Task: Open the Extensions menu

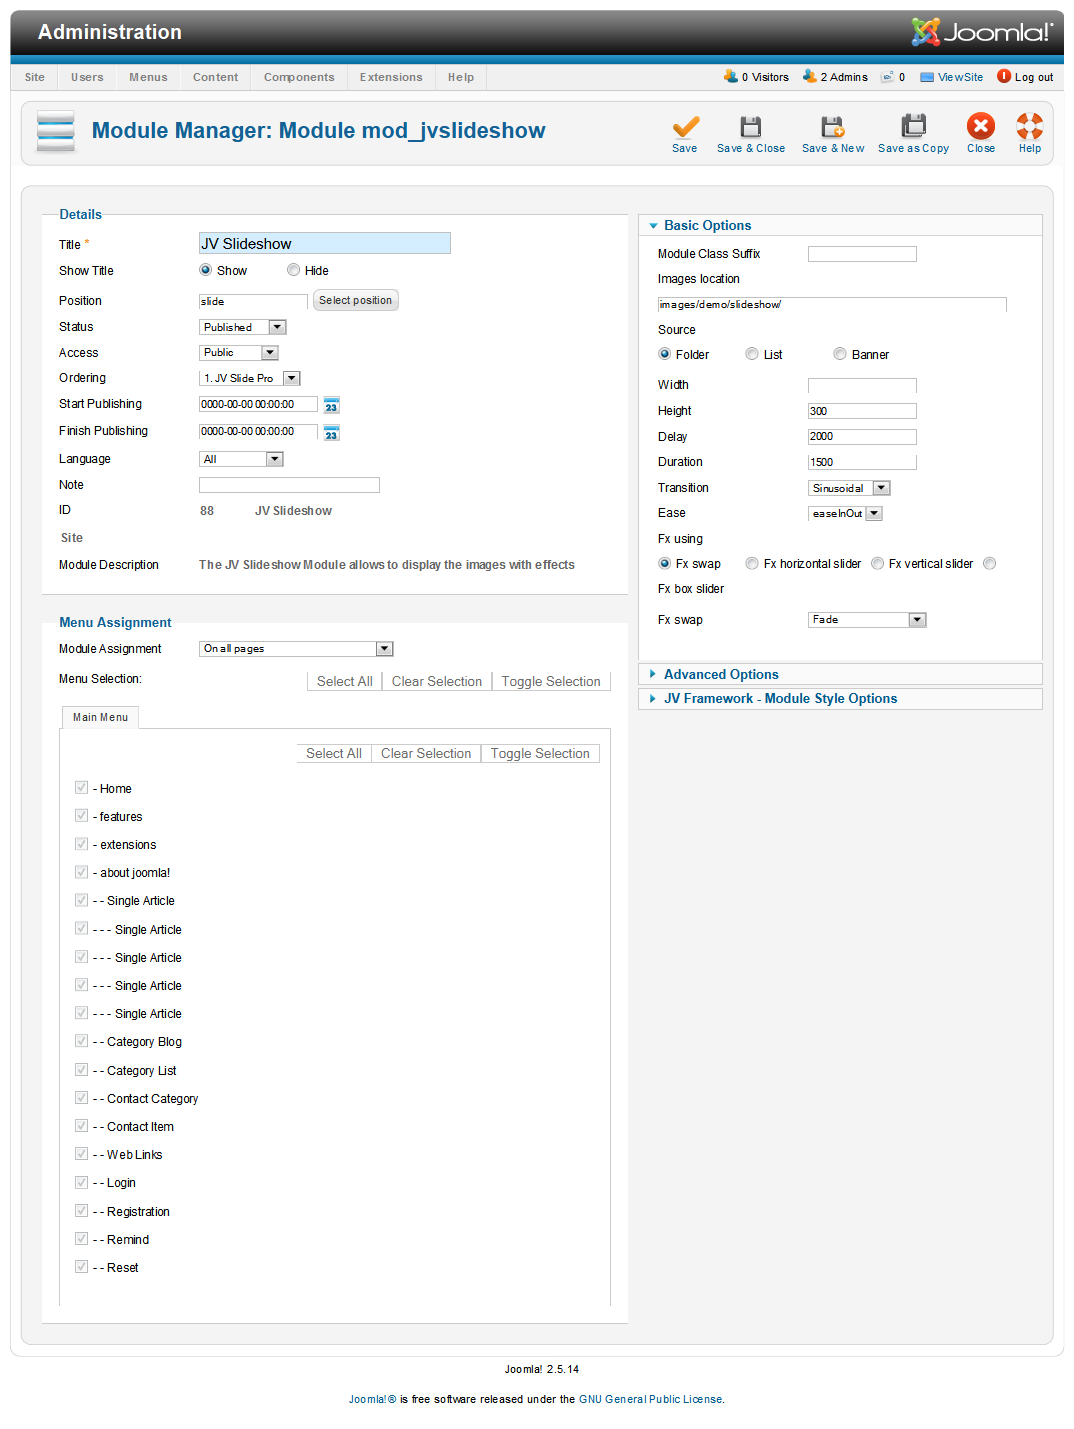Action: pos(391,77)
